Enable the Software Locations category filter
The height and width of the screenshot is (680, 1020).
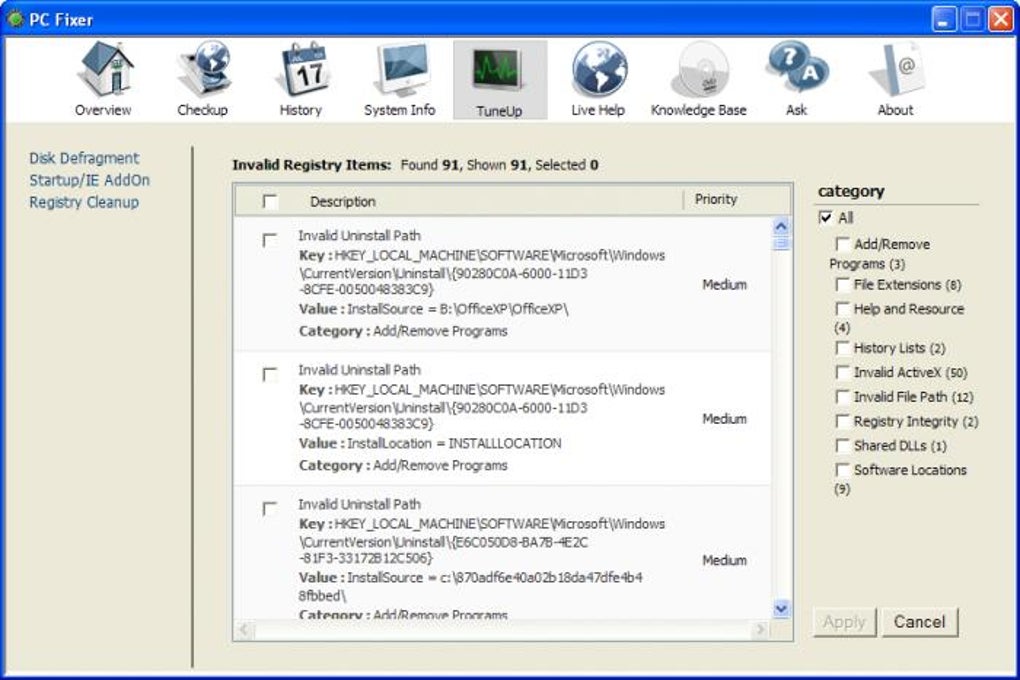click(842, 469)
